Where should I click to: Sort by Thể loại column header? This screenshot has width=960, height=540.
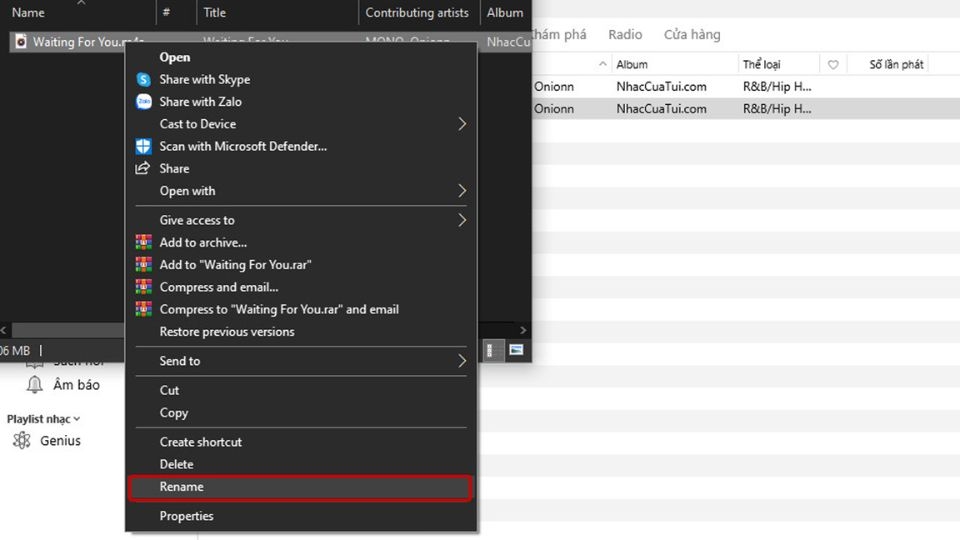coord(761,64)
